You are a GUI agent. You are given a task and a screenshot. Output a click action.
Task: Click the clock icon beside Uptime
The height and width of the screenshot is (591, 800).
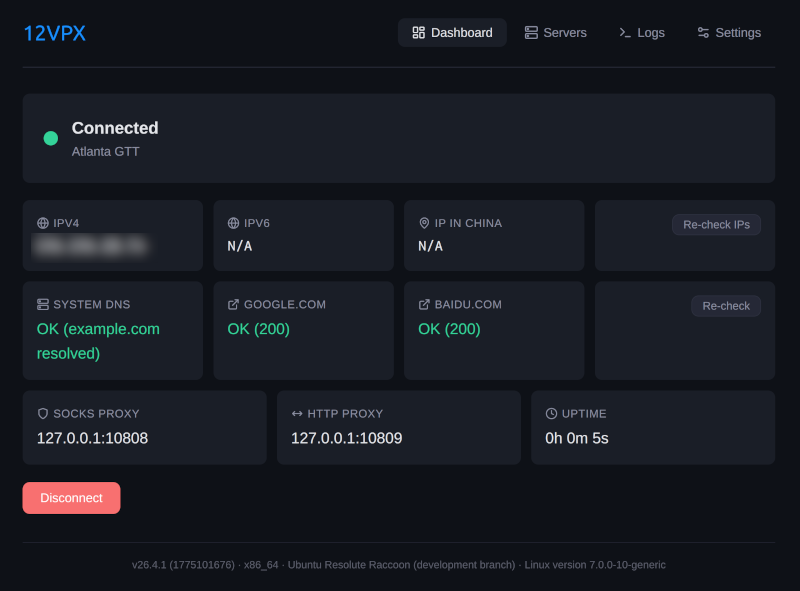551,413
